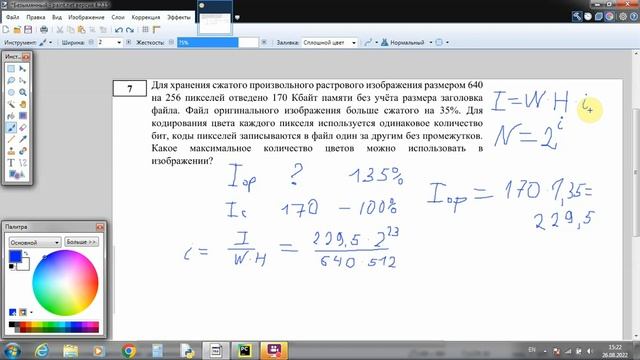Select the Pan hand tool
The image size is (640, 360).
coord(23,104)
